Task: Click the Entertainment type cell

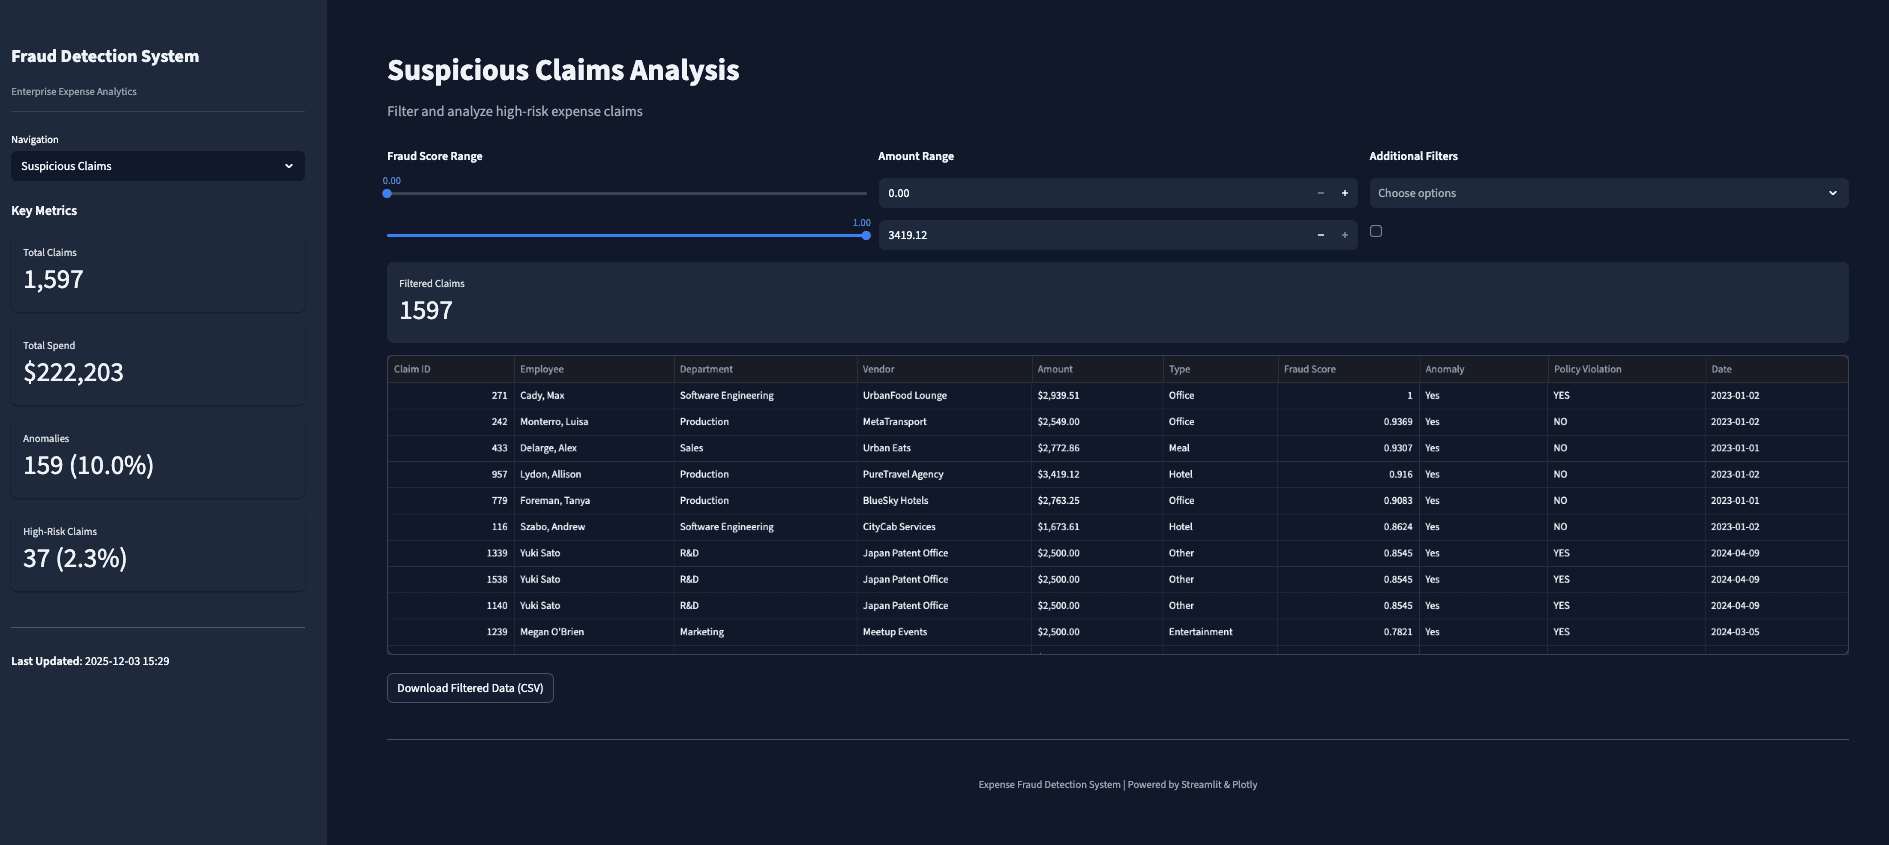Action: click(1220, 632)
